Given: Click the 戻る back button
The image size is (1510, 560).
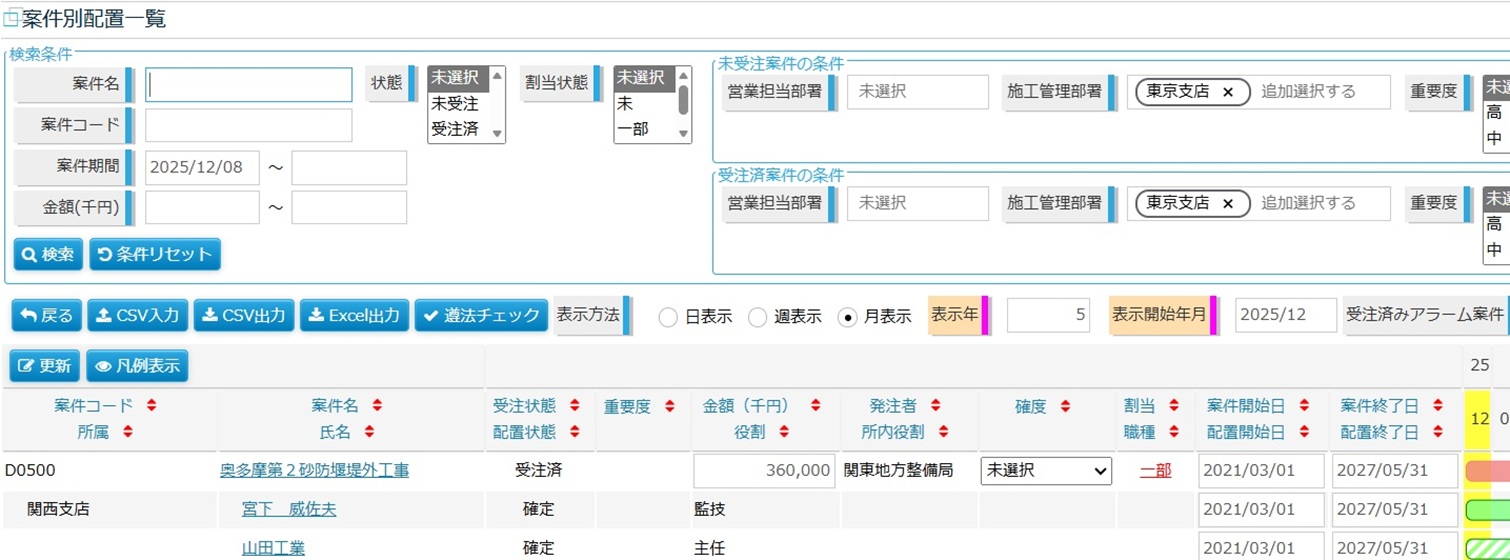Looking at the screenshot, I should (47, 316).
